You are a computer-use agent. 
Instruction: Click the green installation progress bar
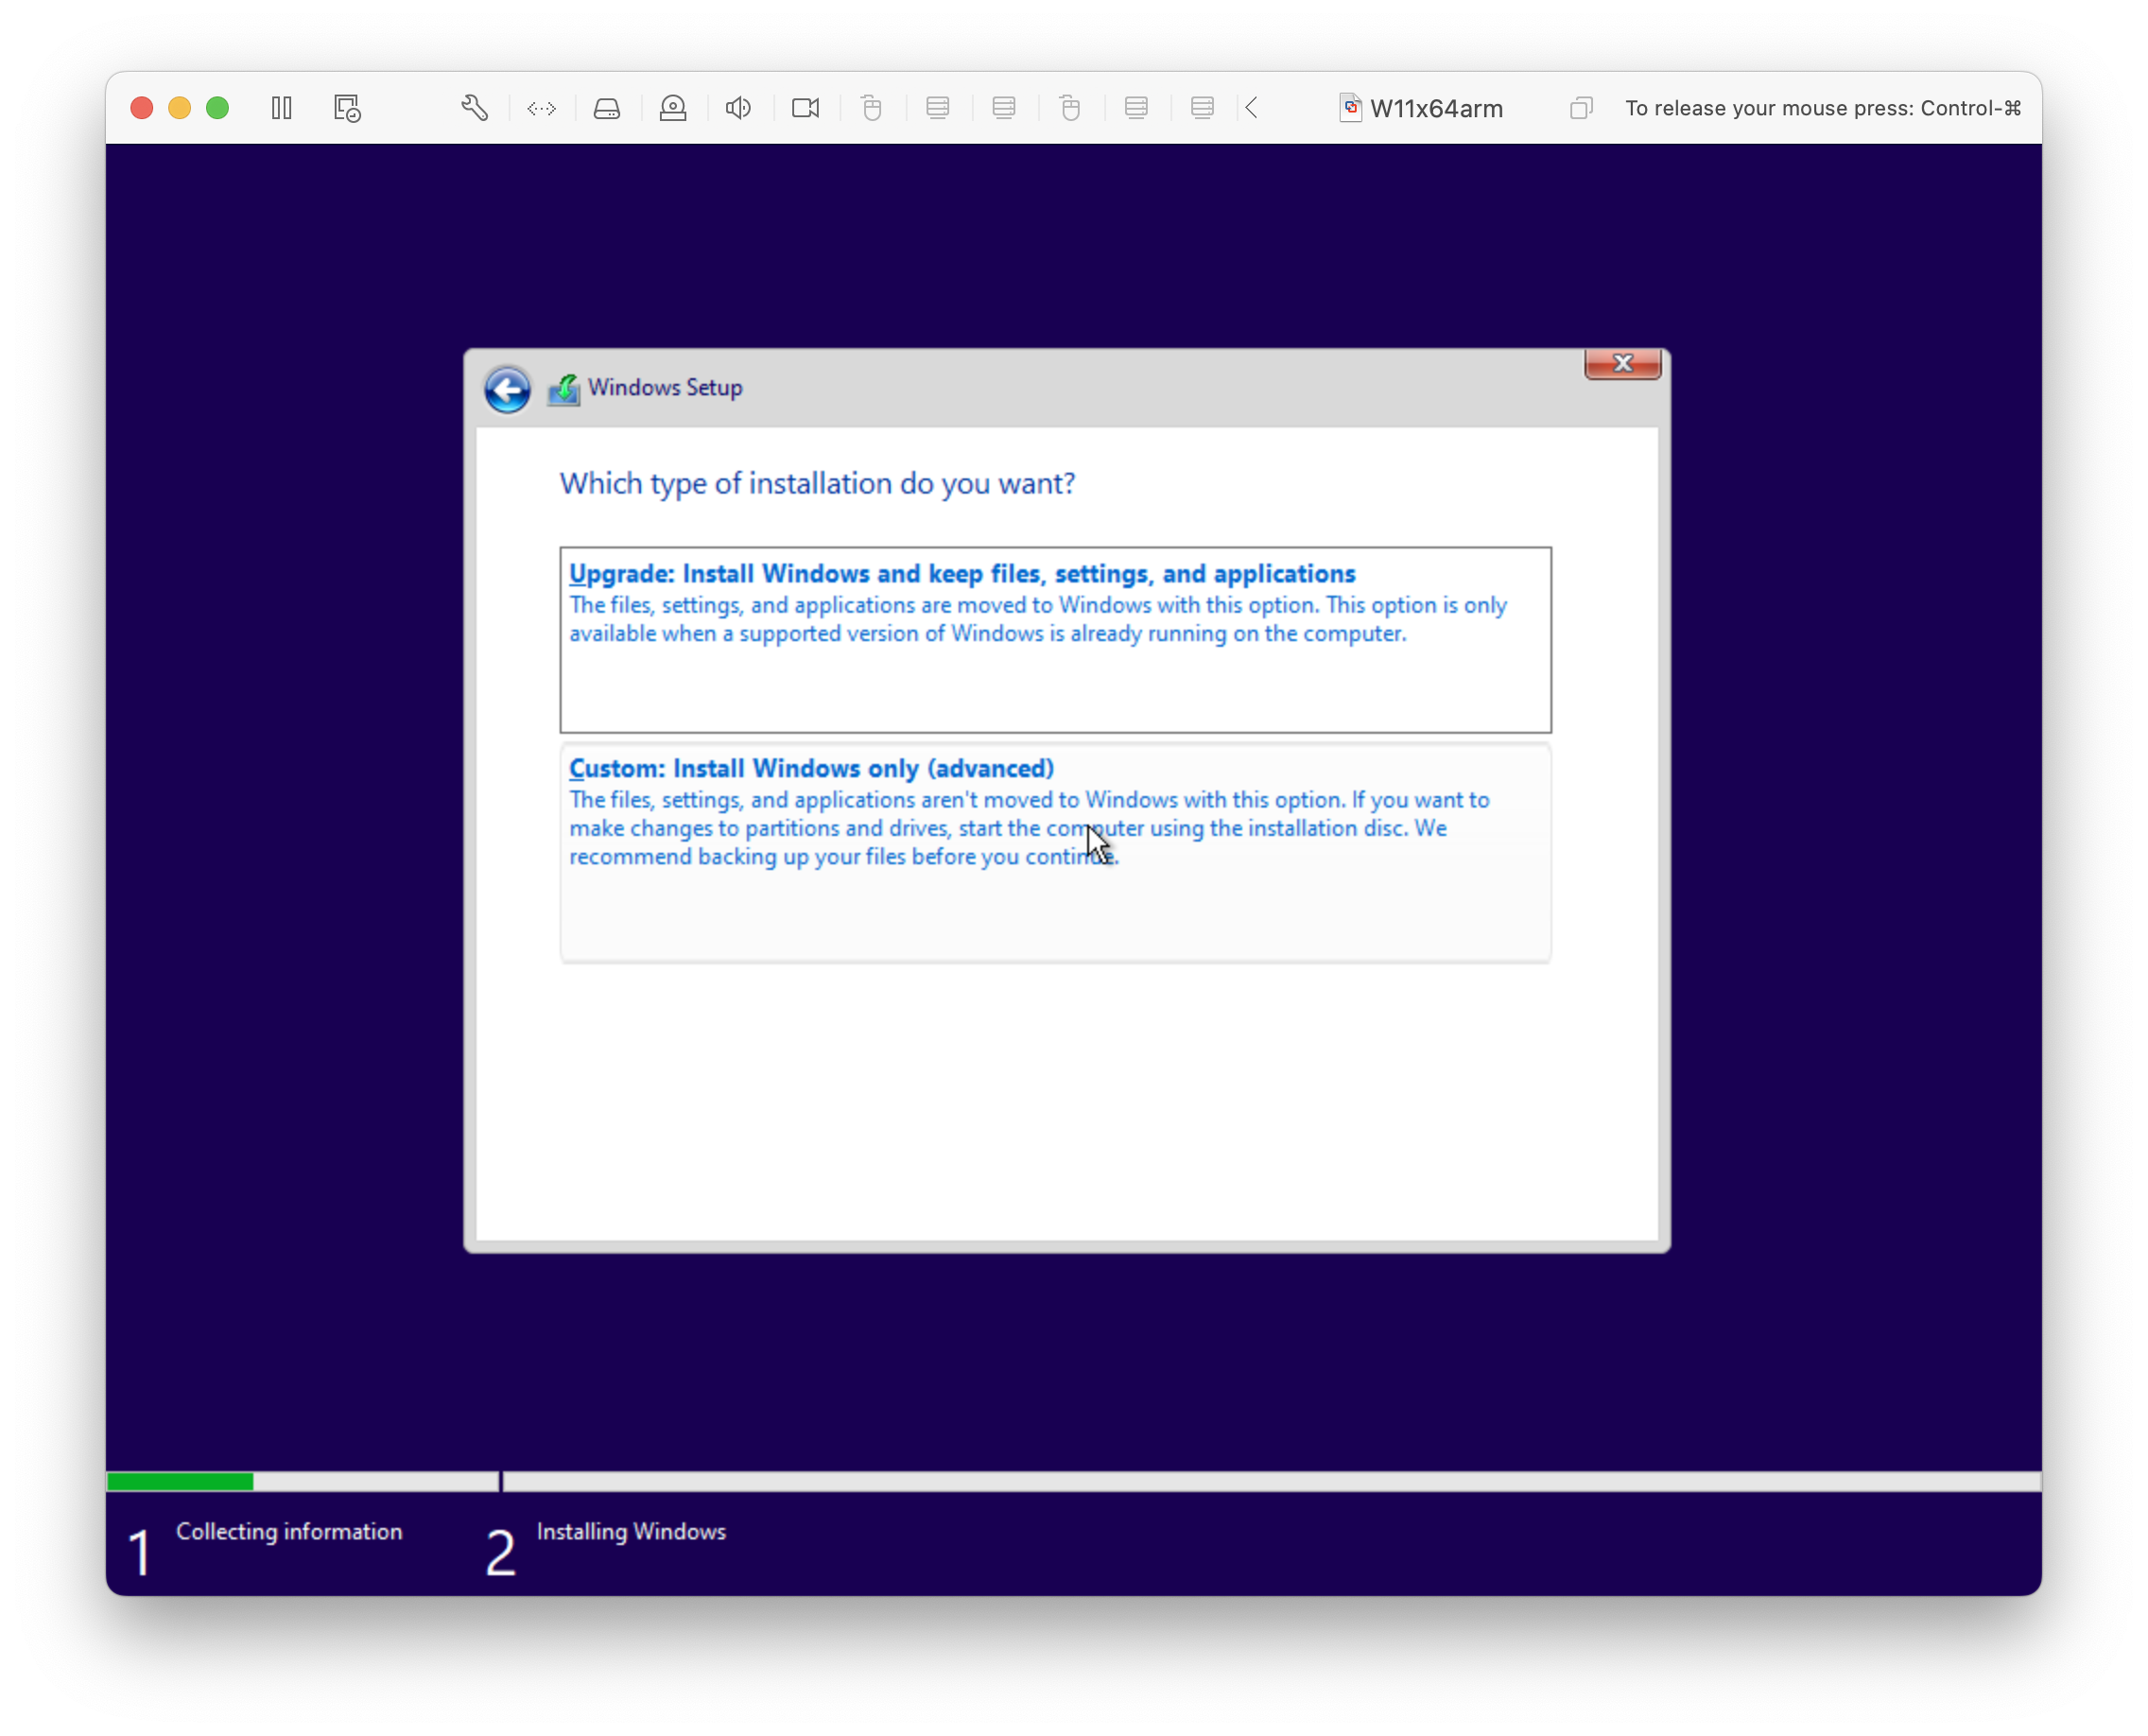[x=180, y=1481]
